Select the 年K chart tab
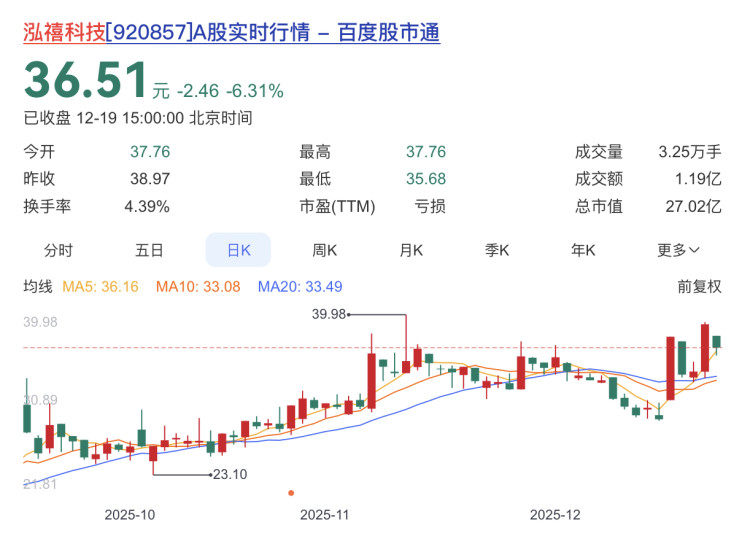This screenshot has width=750, height=533. click(583, 250)
